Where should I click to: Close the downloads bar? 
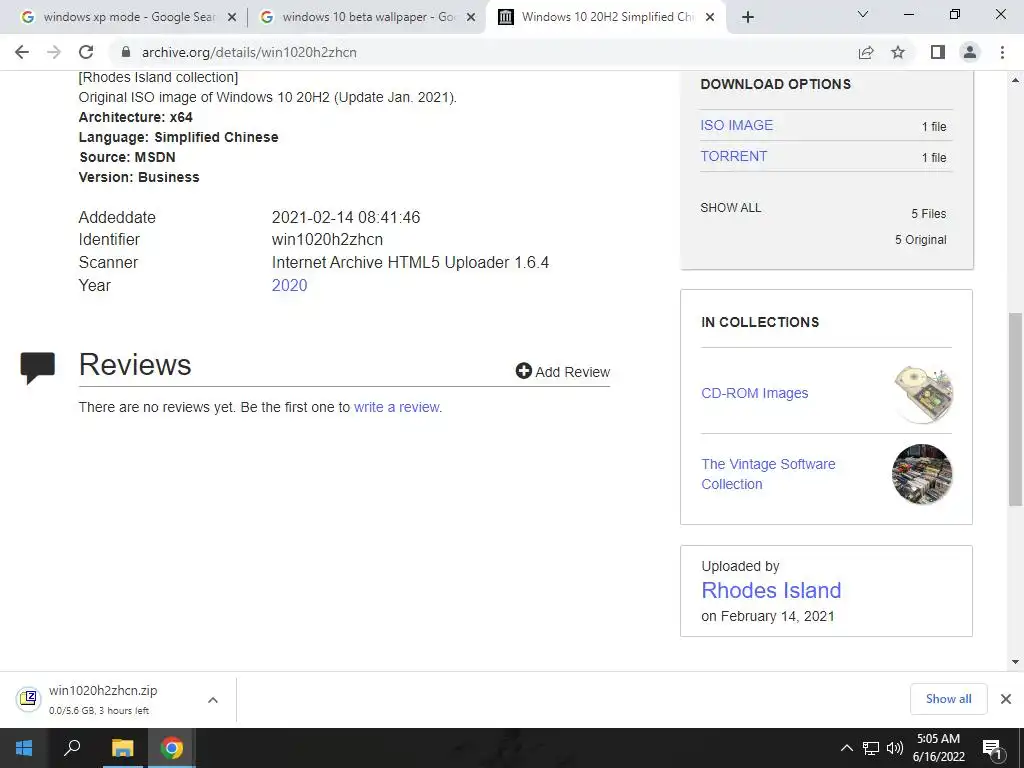(x=1006, y=699)
